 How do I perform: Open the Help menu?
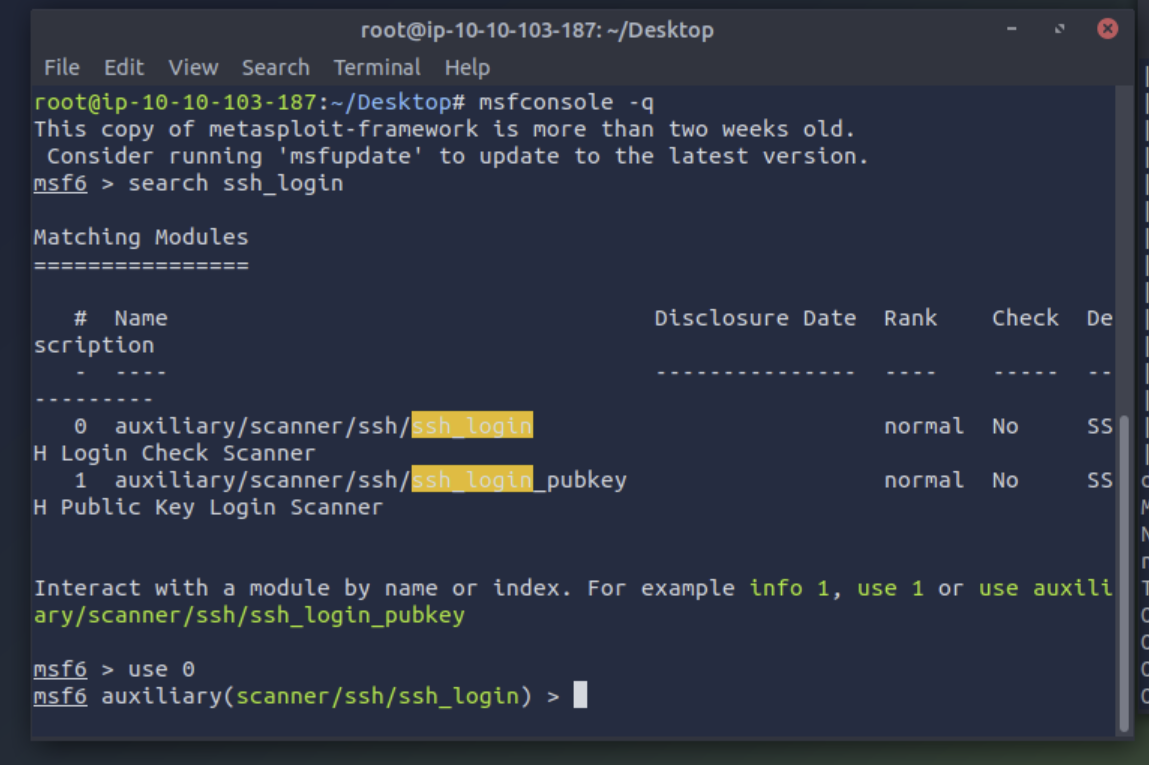(466, 67)
